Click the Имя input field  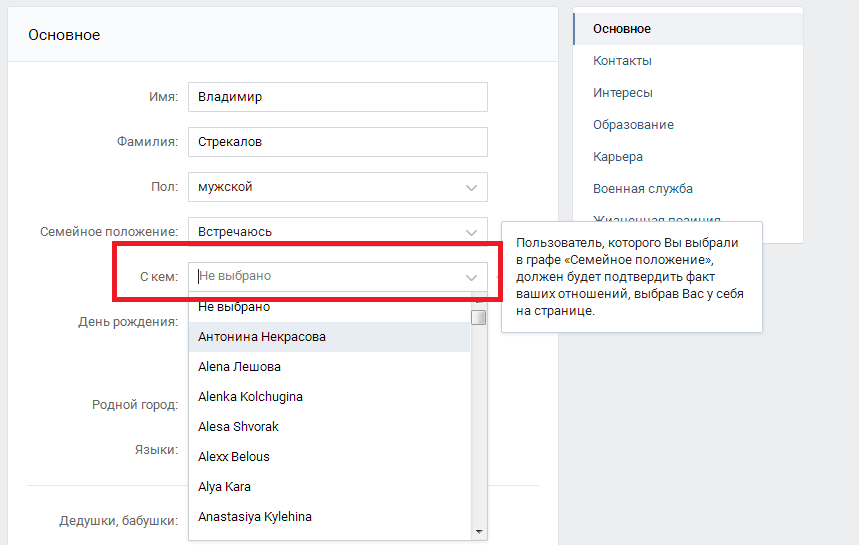(337, 97)
